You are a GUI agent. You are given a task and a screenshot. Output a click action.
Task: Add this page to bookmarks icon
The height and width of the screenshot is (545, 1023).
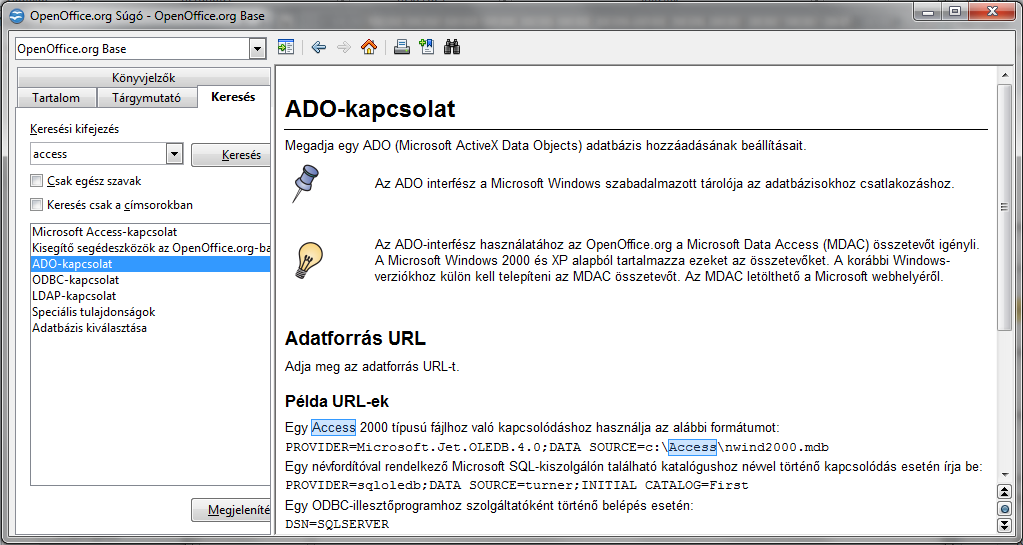[427, 47]
